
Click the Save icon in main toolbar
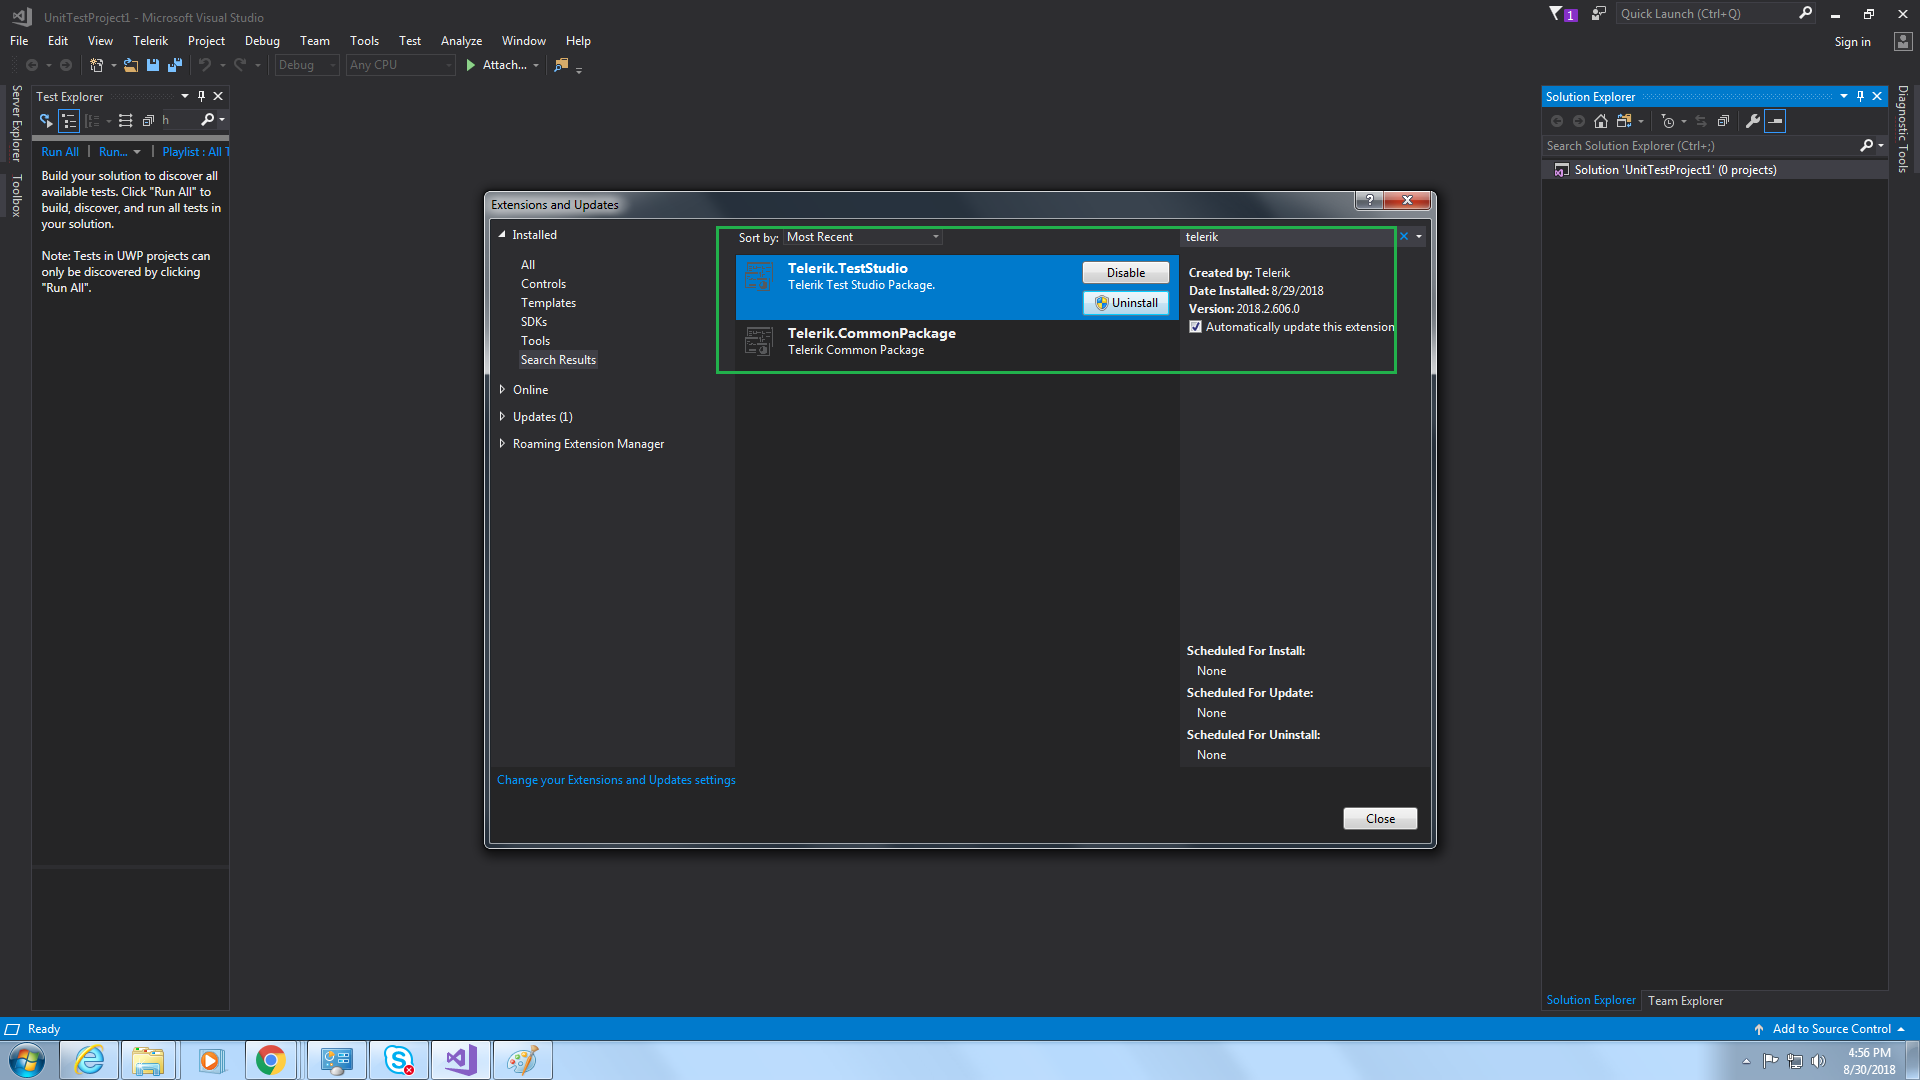153,65
